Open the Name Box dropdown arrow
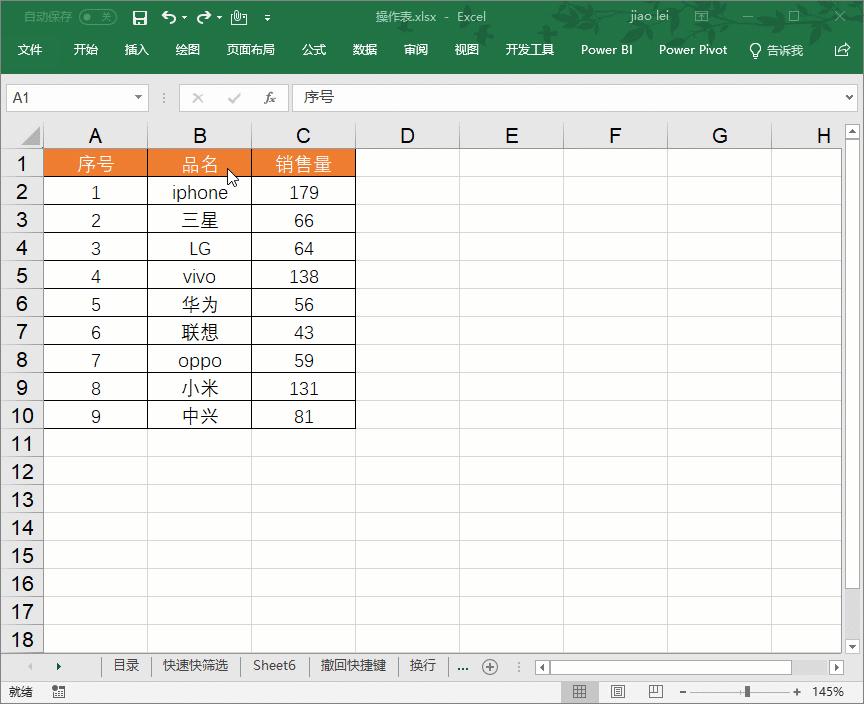 (140, 97)
